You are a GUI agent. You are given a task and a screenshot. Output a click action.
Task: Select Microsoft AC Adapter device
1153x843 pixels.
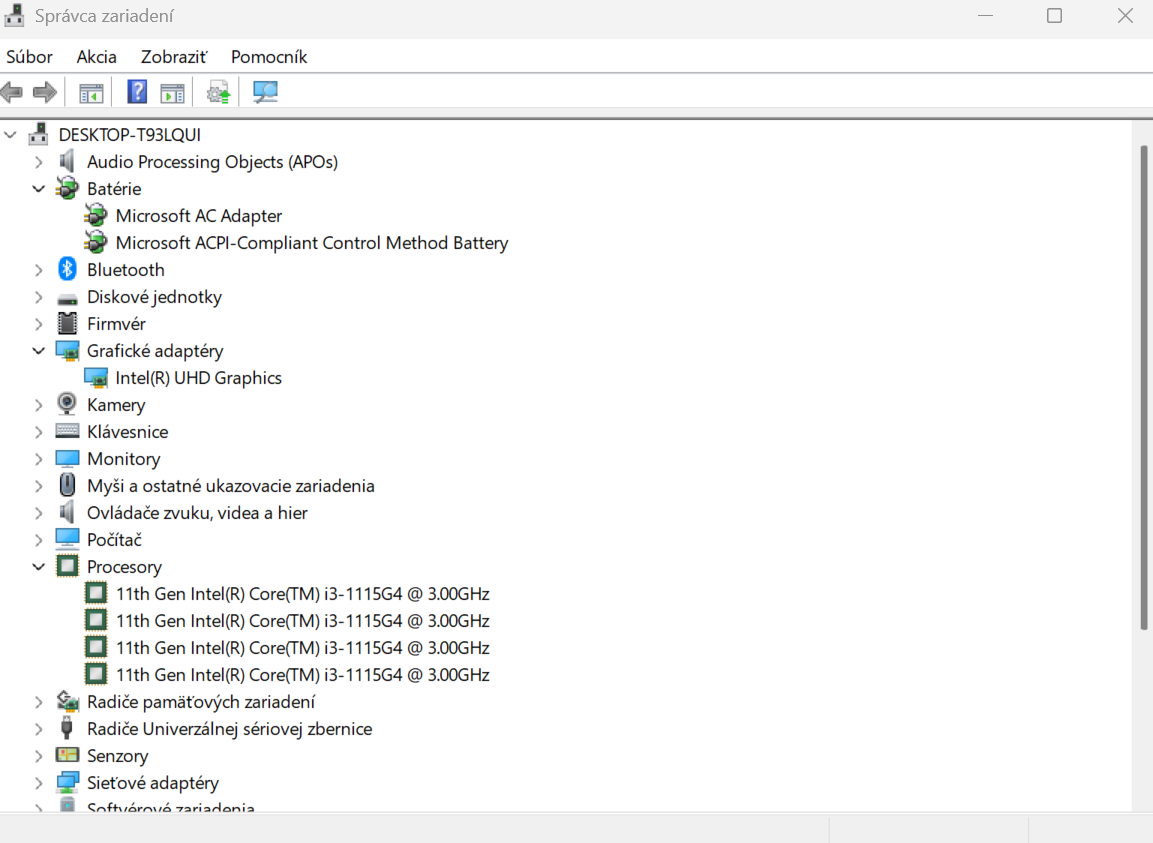199,215
